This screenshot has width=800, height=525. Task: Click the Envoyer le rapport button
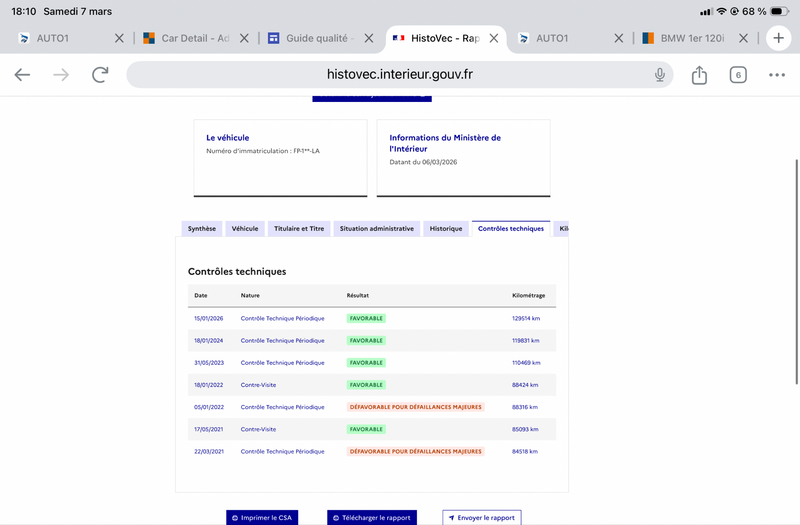click(482, 518)
